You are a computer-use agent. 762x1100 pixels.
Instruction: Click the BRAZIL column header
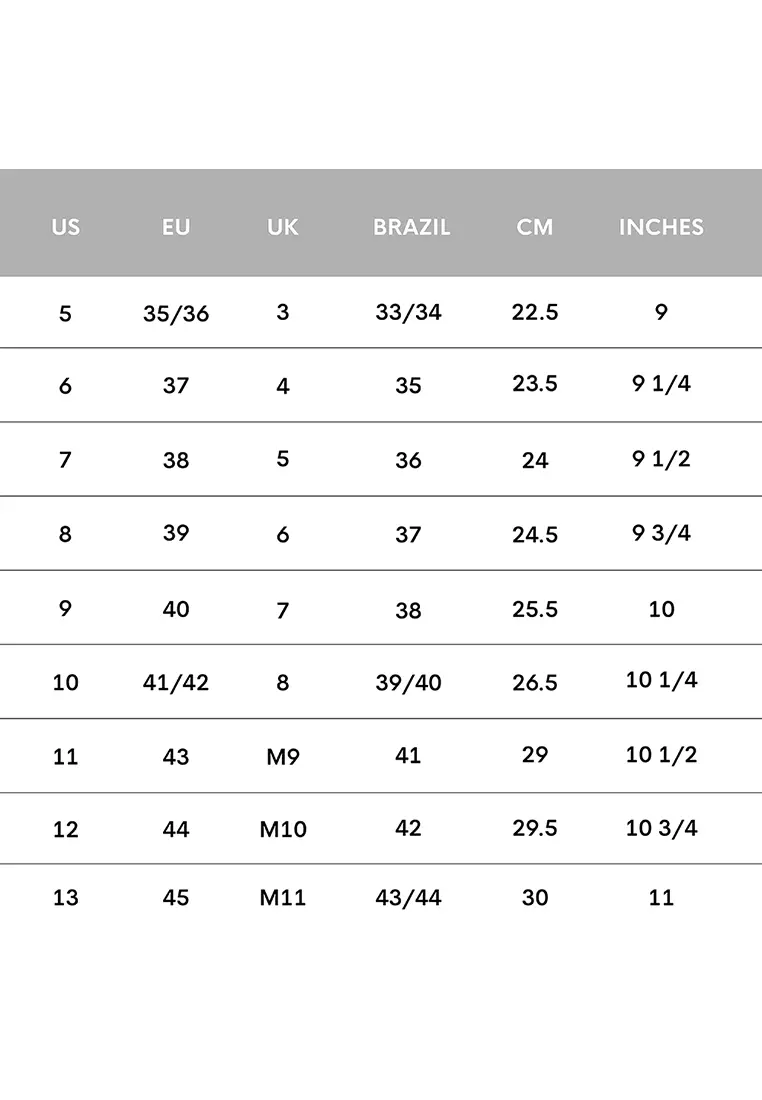pyautogui.click(x=411, y=227)
